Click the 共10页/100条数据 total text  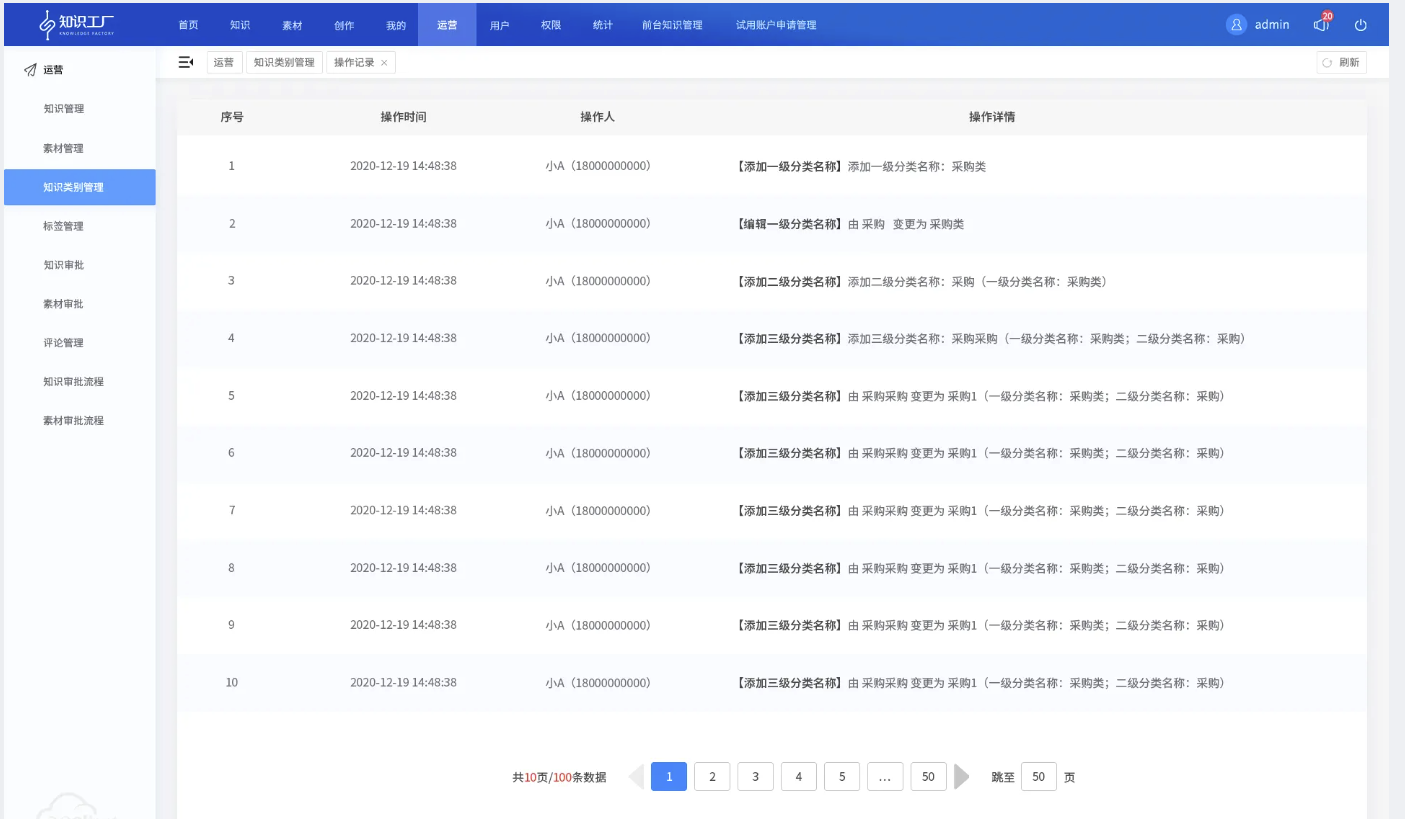(559, 777)
